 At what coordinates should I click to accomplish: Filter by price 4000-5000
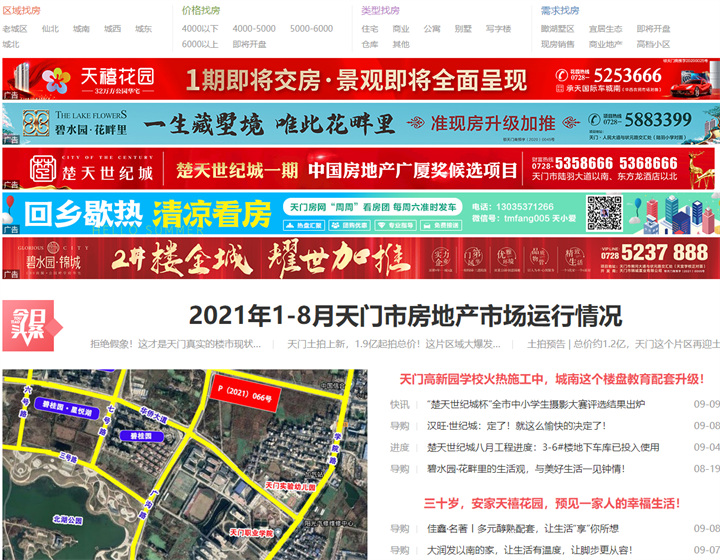pos(255,29)
